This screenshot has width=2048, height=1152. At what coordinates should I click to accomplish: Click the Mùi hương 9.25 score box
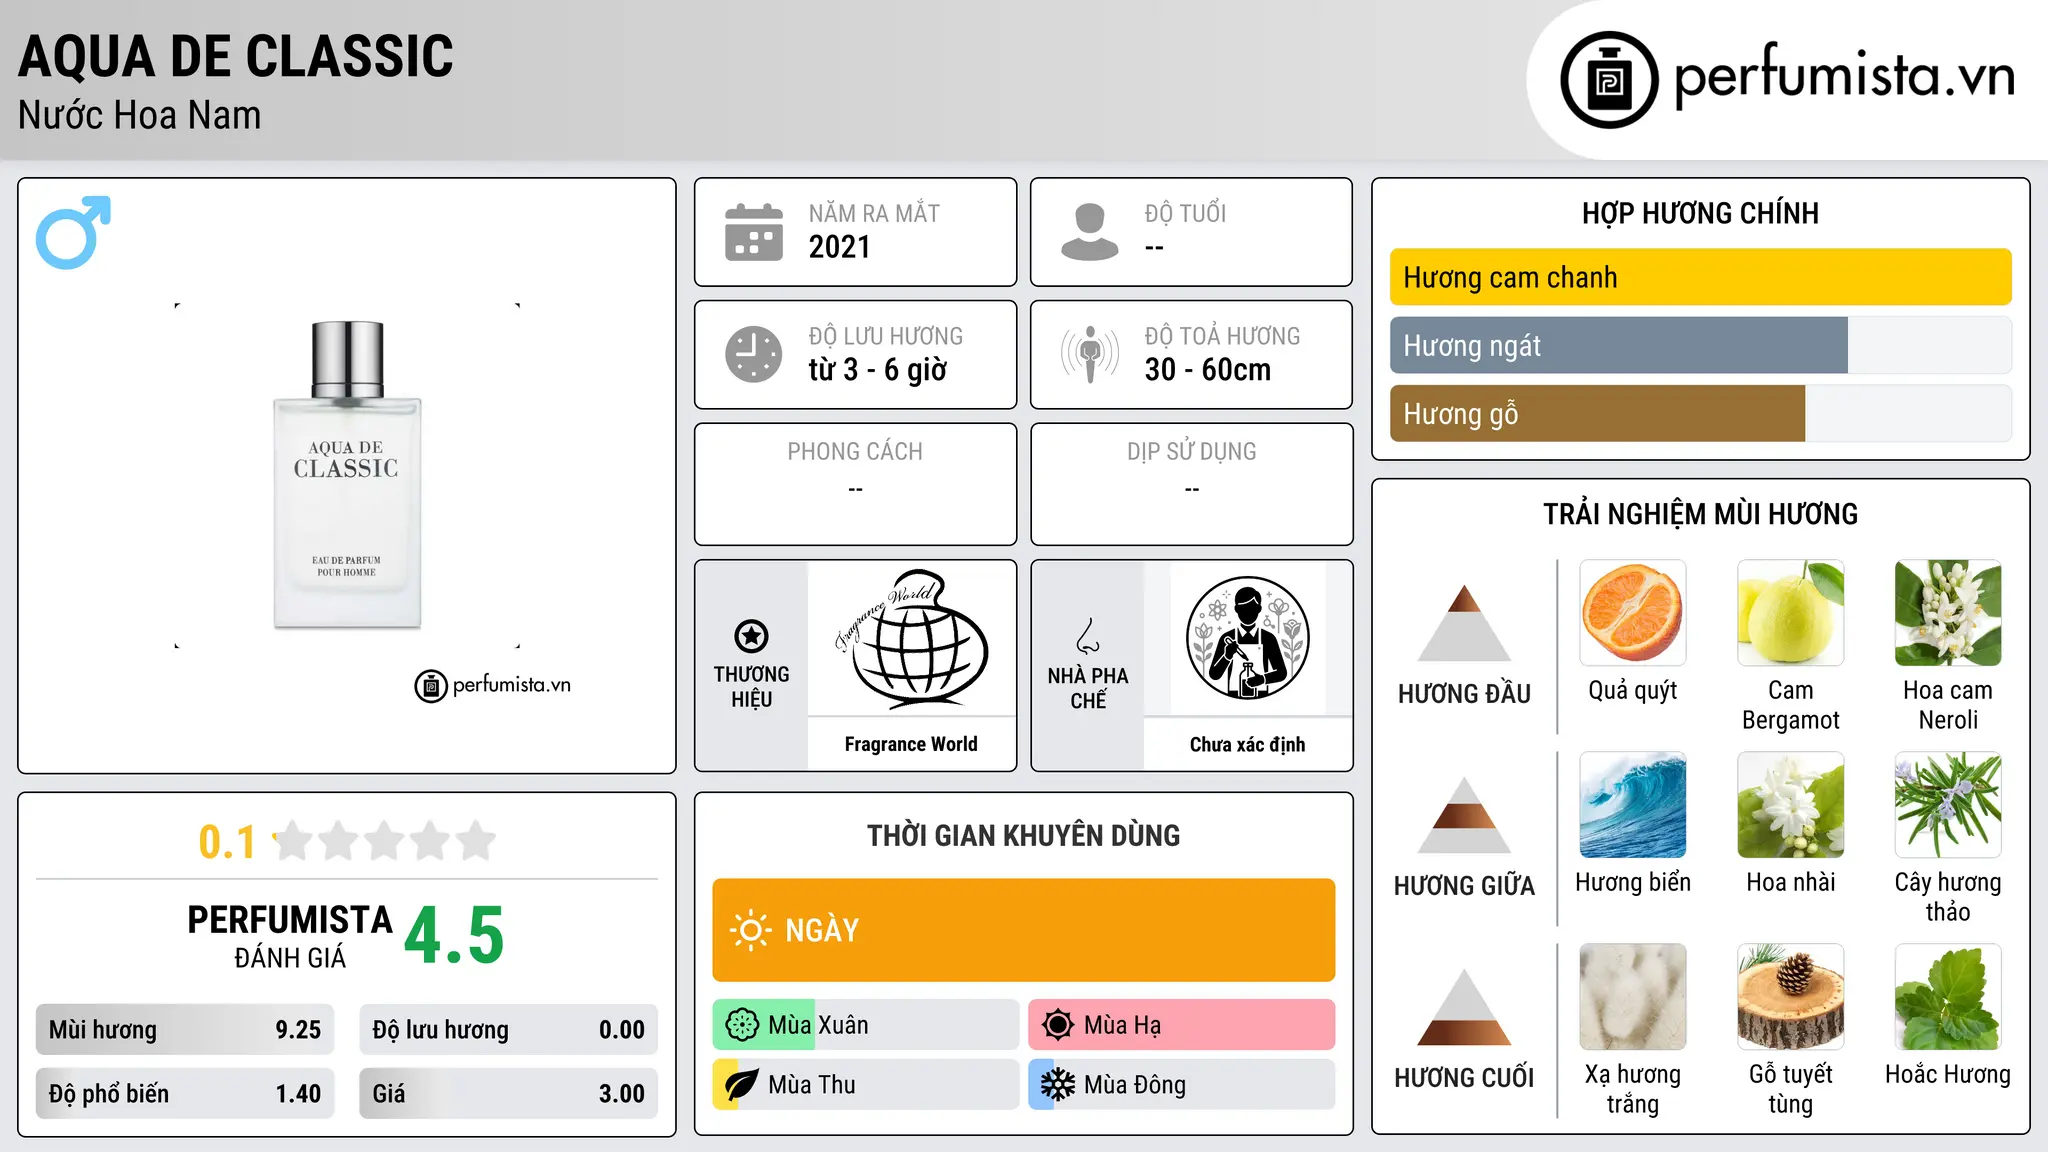click(x=185, y=1030)
